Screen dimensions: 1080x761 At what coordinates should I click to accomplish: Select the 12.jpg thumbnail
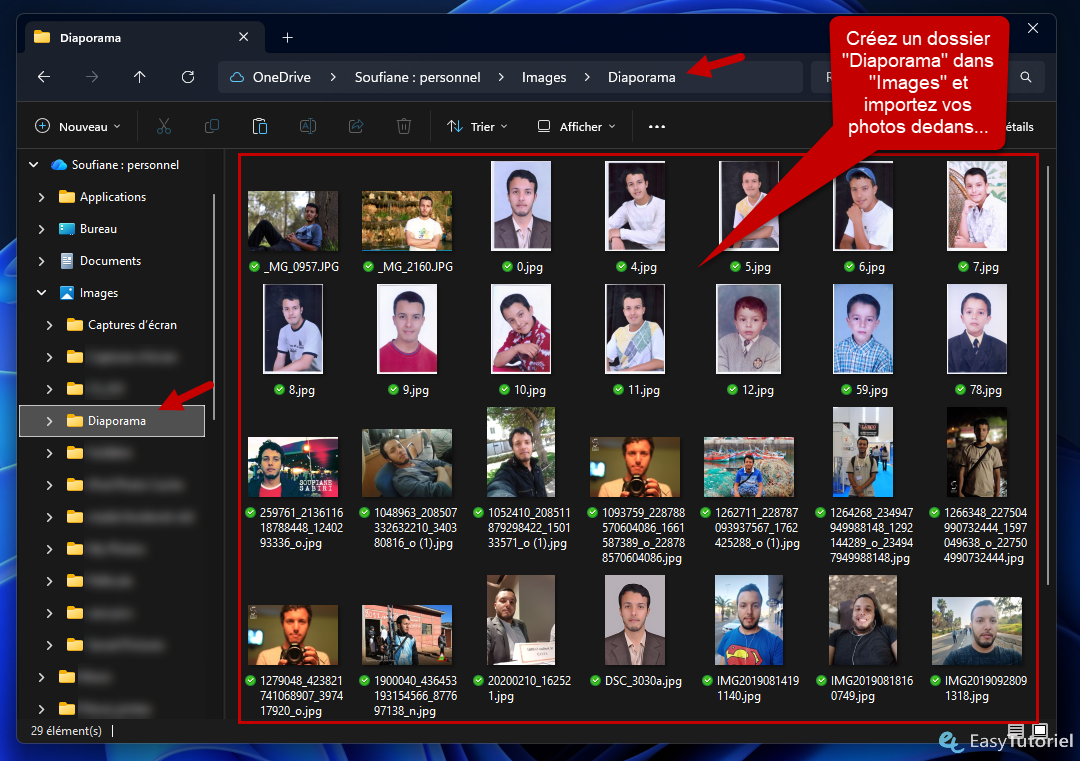tap(749, 329)
